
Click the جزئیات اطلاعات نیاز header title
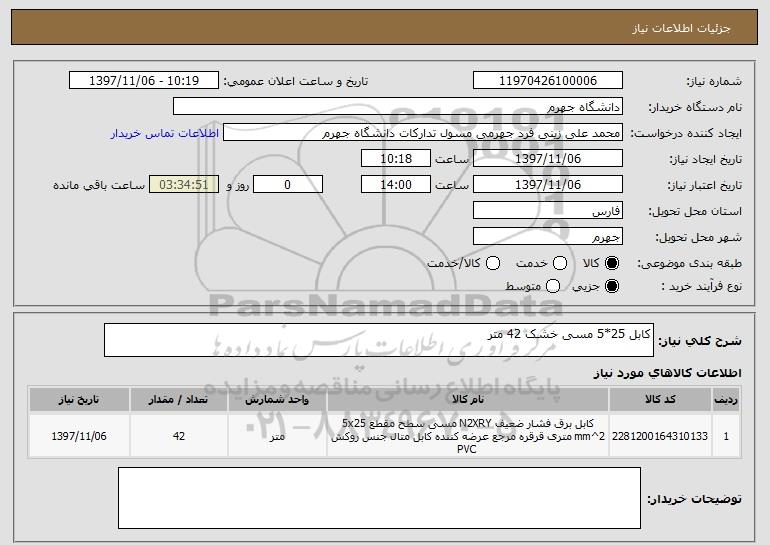(x=681, y=28)
